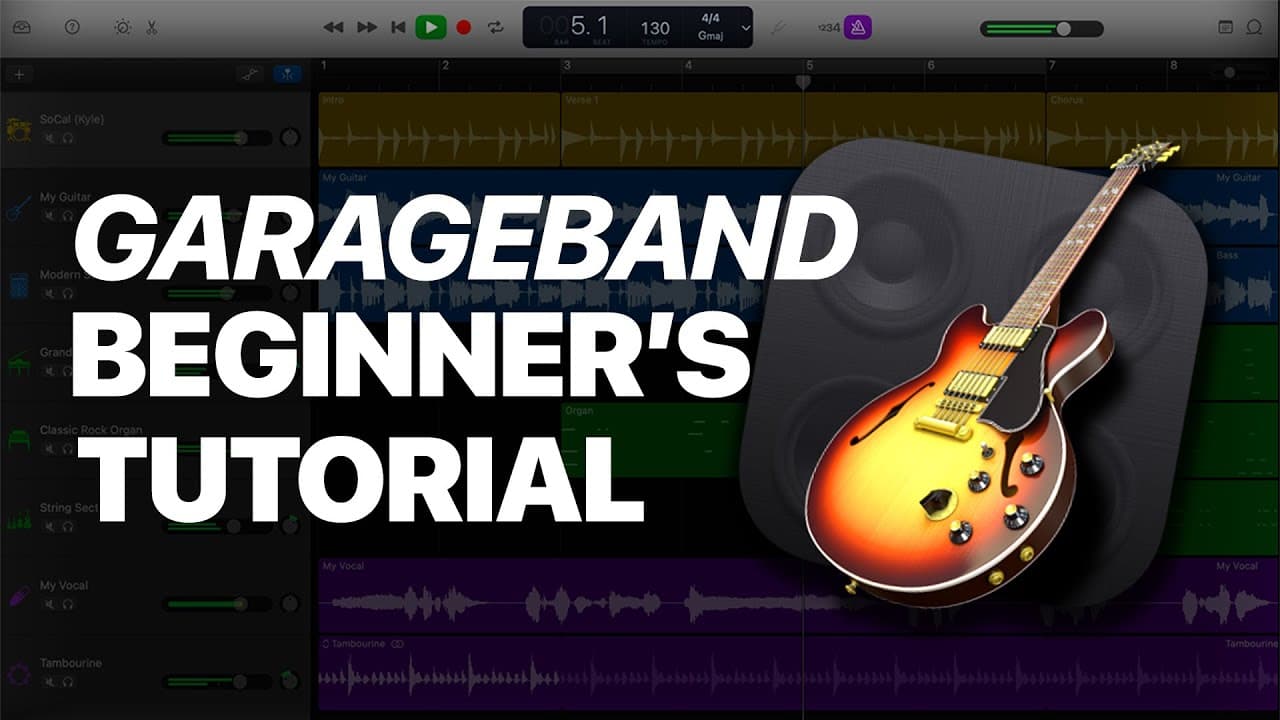The width and height of the screenshot is (1280, 720).
Task: Select the SoCal (Kyle) track name
Action: [x=72, y=119]
